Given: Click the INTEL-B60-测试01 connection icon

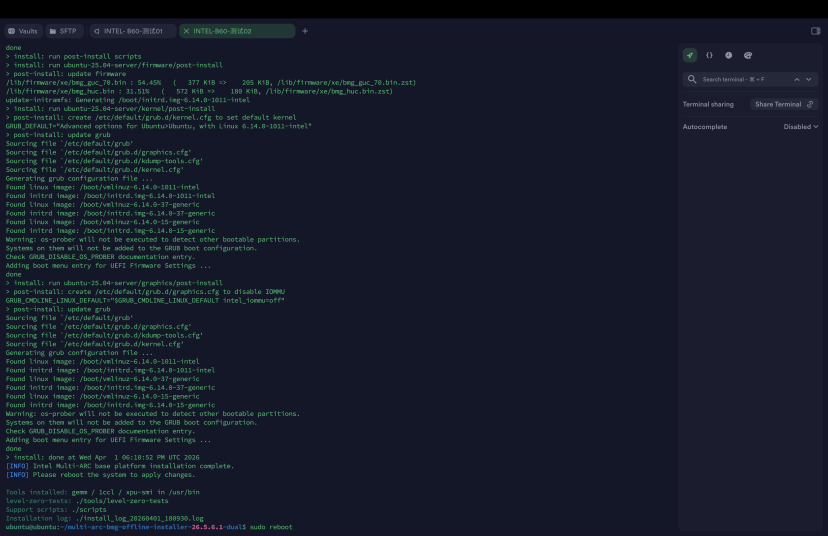Looking at the screenshot, I should [x=97, y=31].
